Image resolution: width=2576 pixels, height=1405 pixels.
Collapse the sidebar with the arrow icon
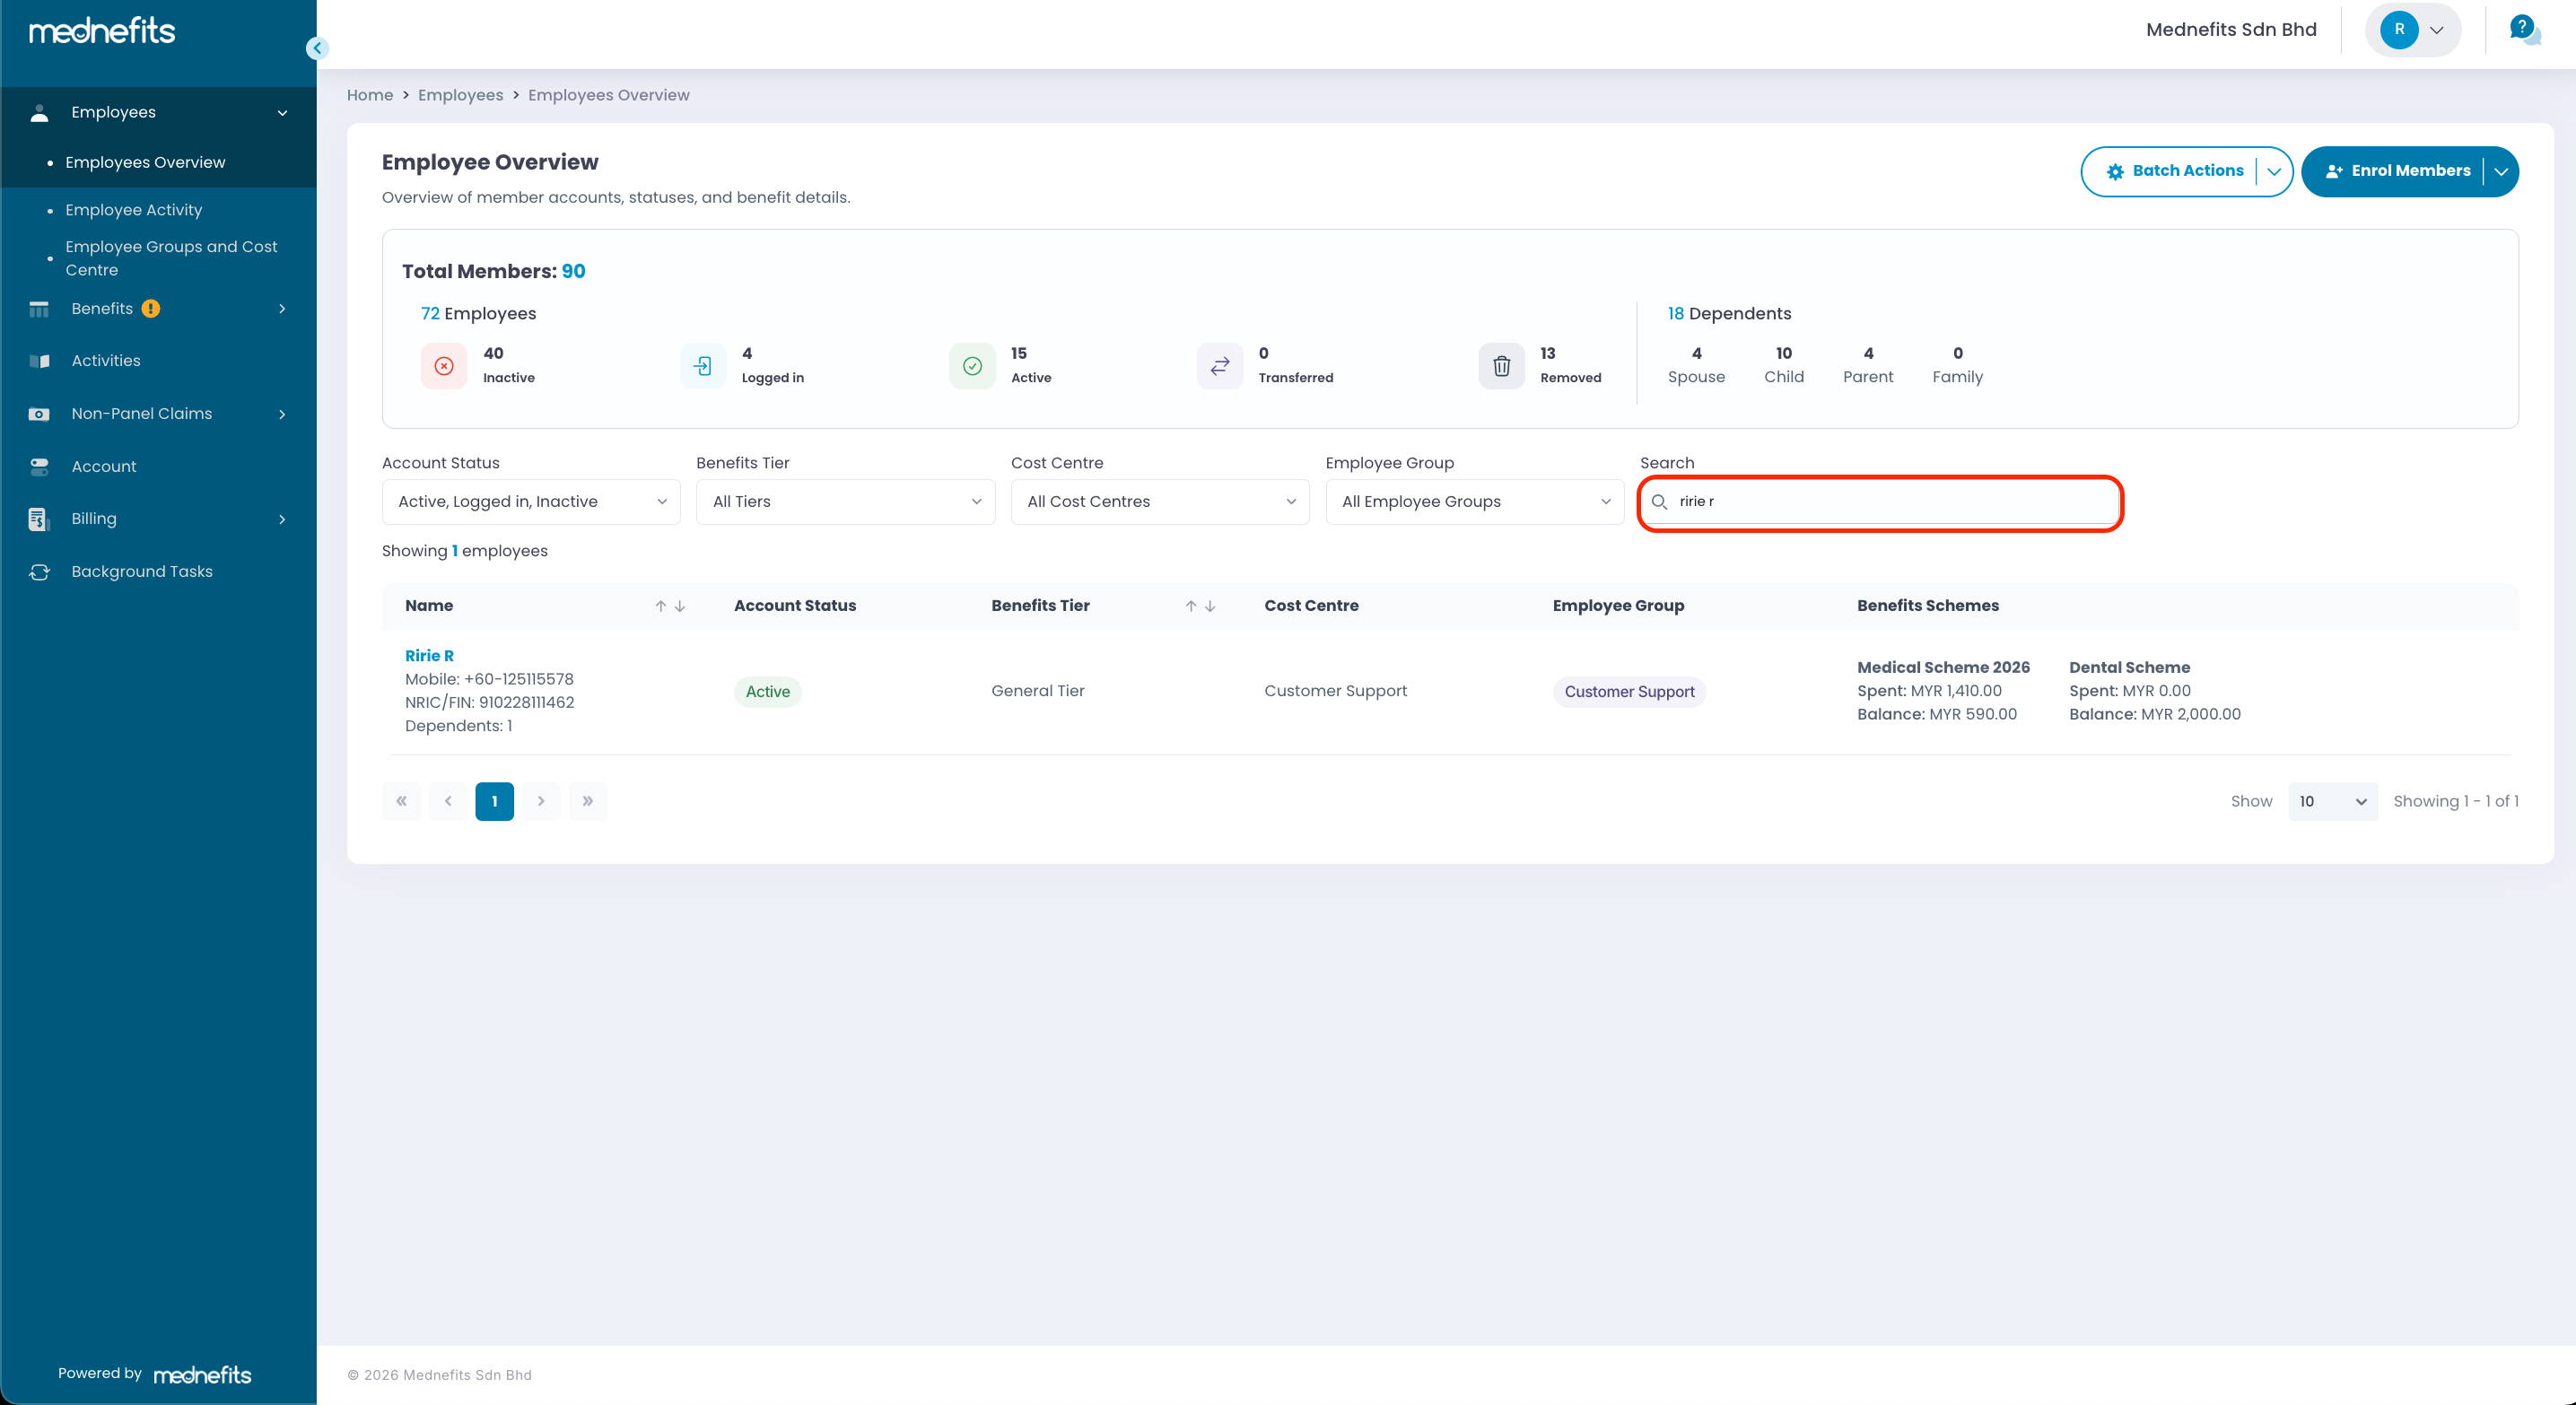point(317,48)
